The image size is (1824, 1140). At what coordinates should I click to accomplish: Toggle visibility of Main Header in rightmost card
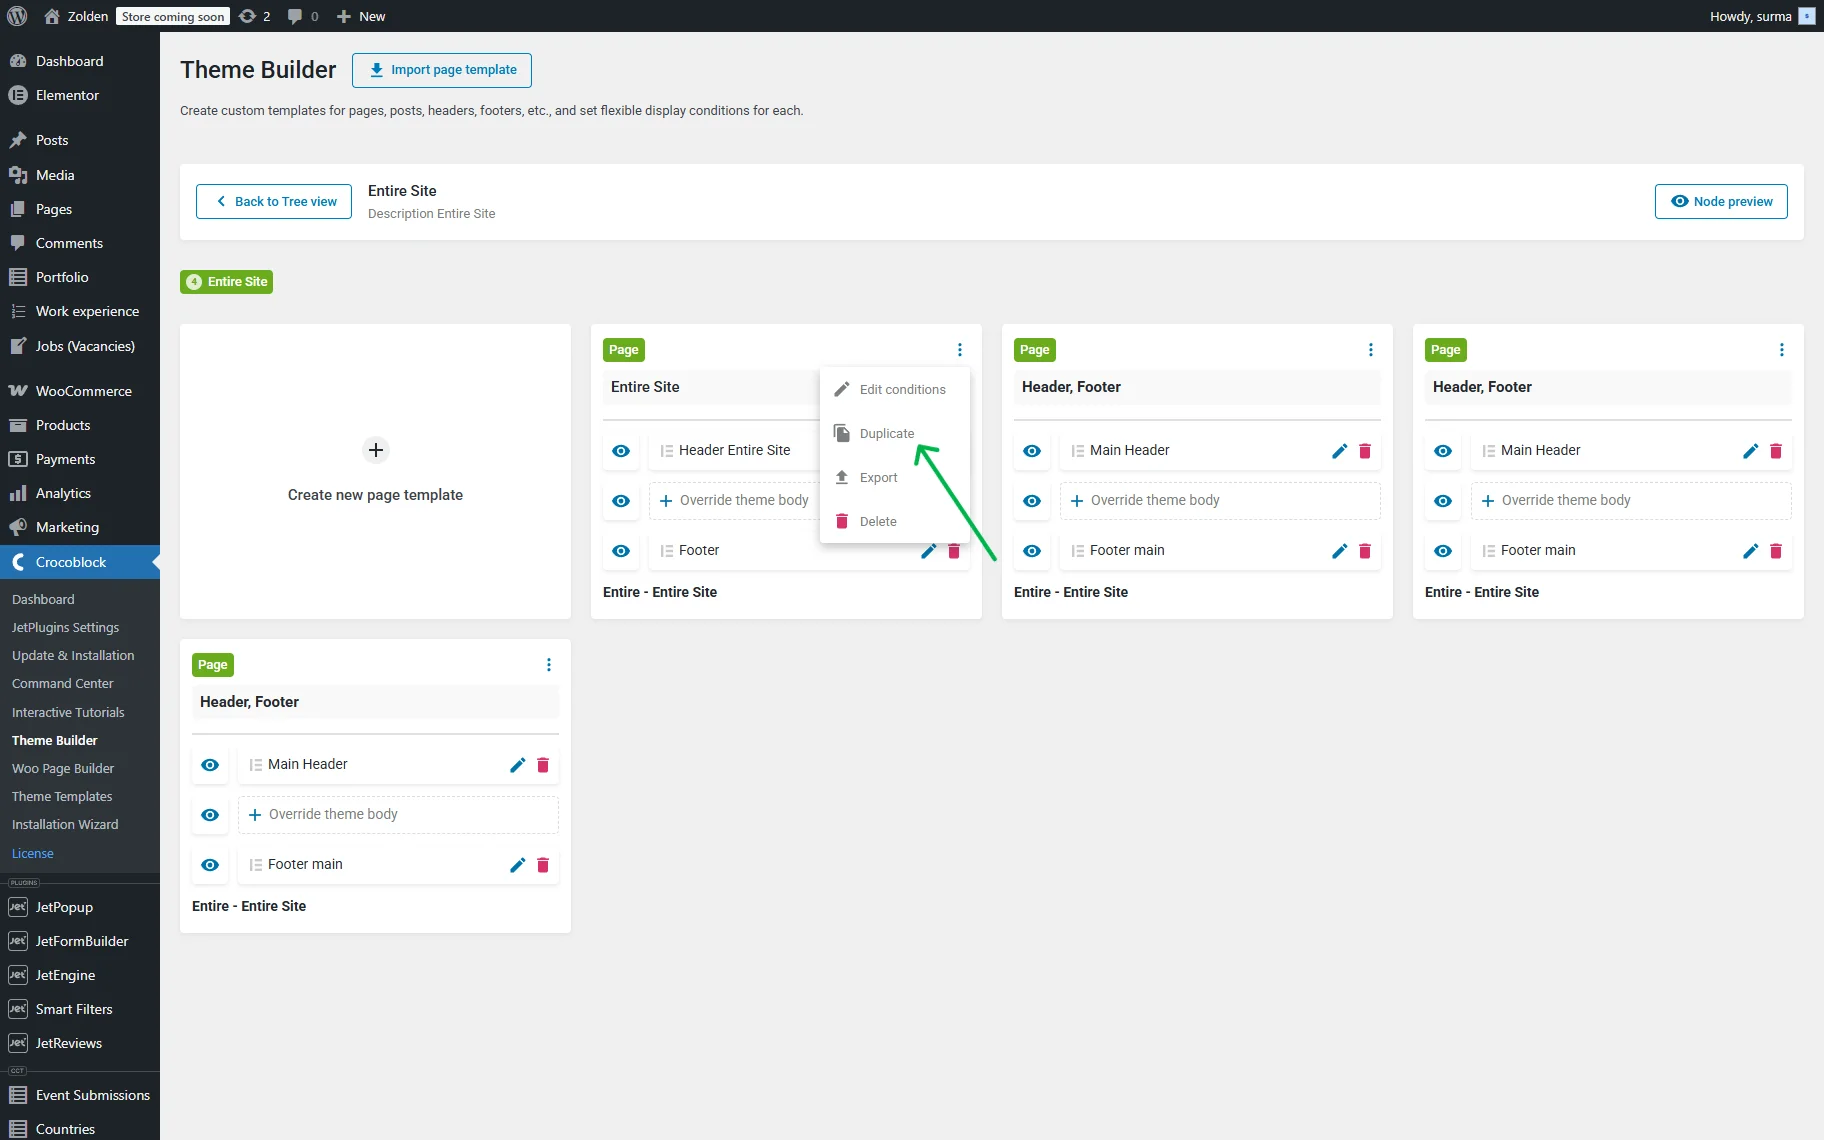point(1443,451)
